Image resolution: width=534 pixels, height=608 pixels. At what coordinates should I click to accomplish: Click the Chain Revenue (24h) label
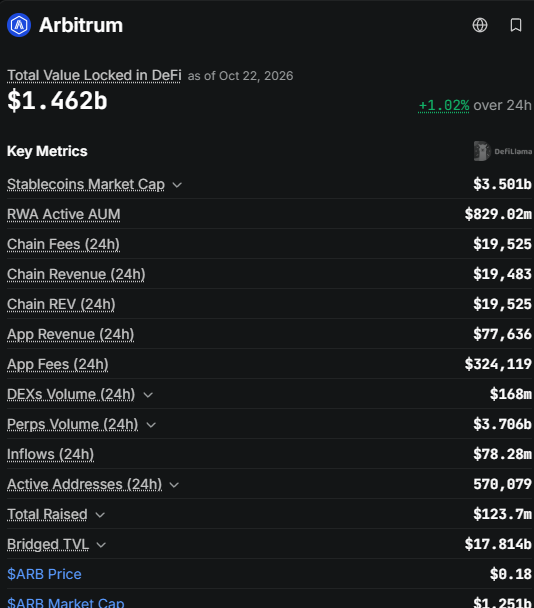pos(76,274)
